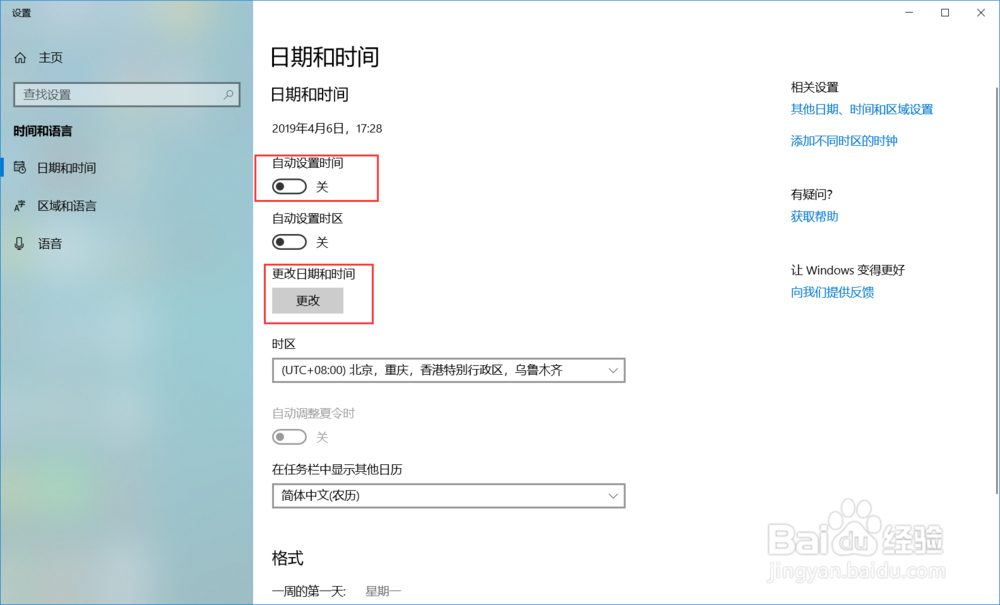Screen dimensions: 1000x605
Task: Open the 时区 timezone dropdown
Action: pyautogui.click(x=448, y=370)
